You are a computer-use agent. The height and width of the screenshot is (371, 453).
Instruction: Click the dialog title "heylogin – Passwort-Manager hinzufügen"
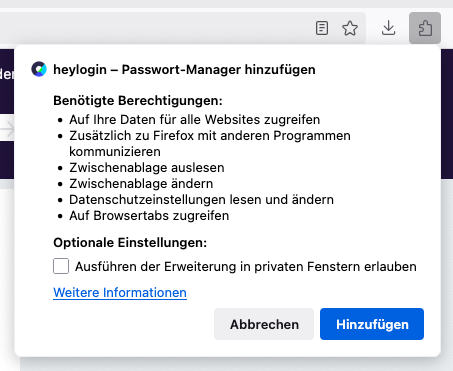coord(184,70)
